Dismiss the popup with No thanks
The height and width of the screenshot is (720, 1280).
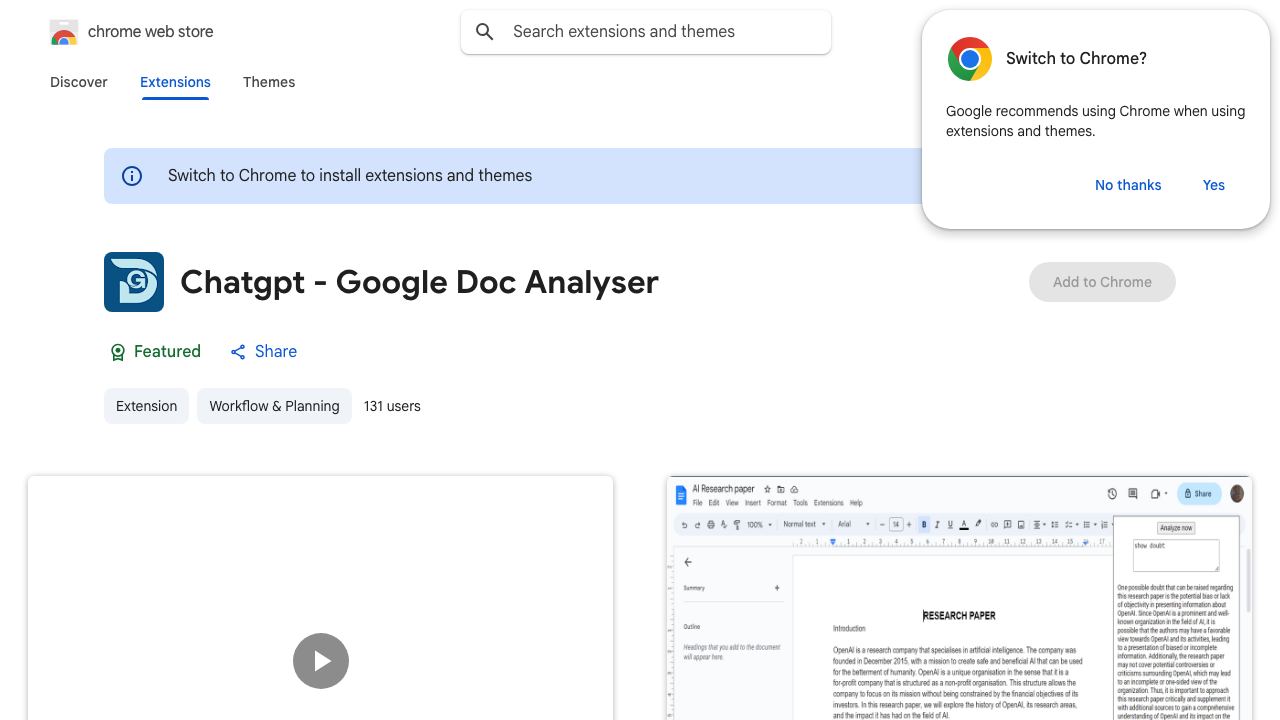click(1128, 185)
